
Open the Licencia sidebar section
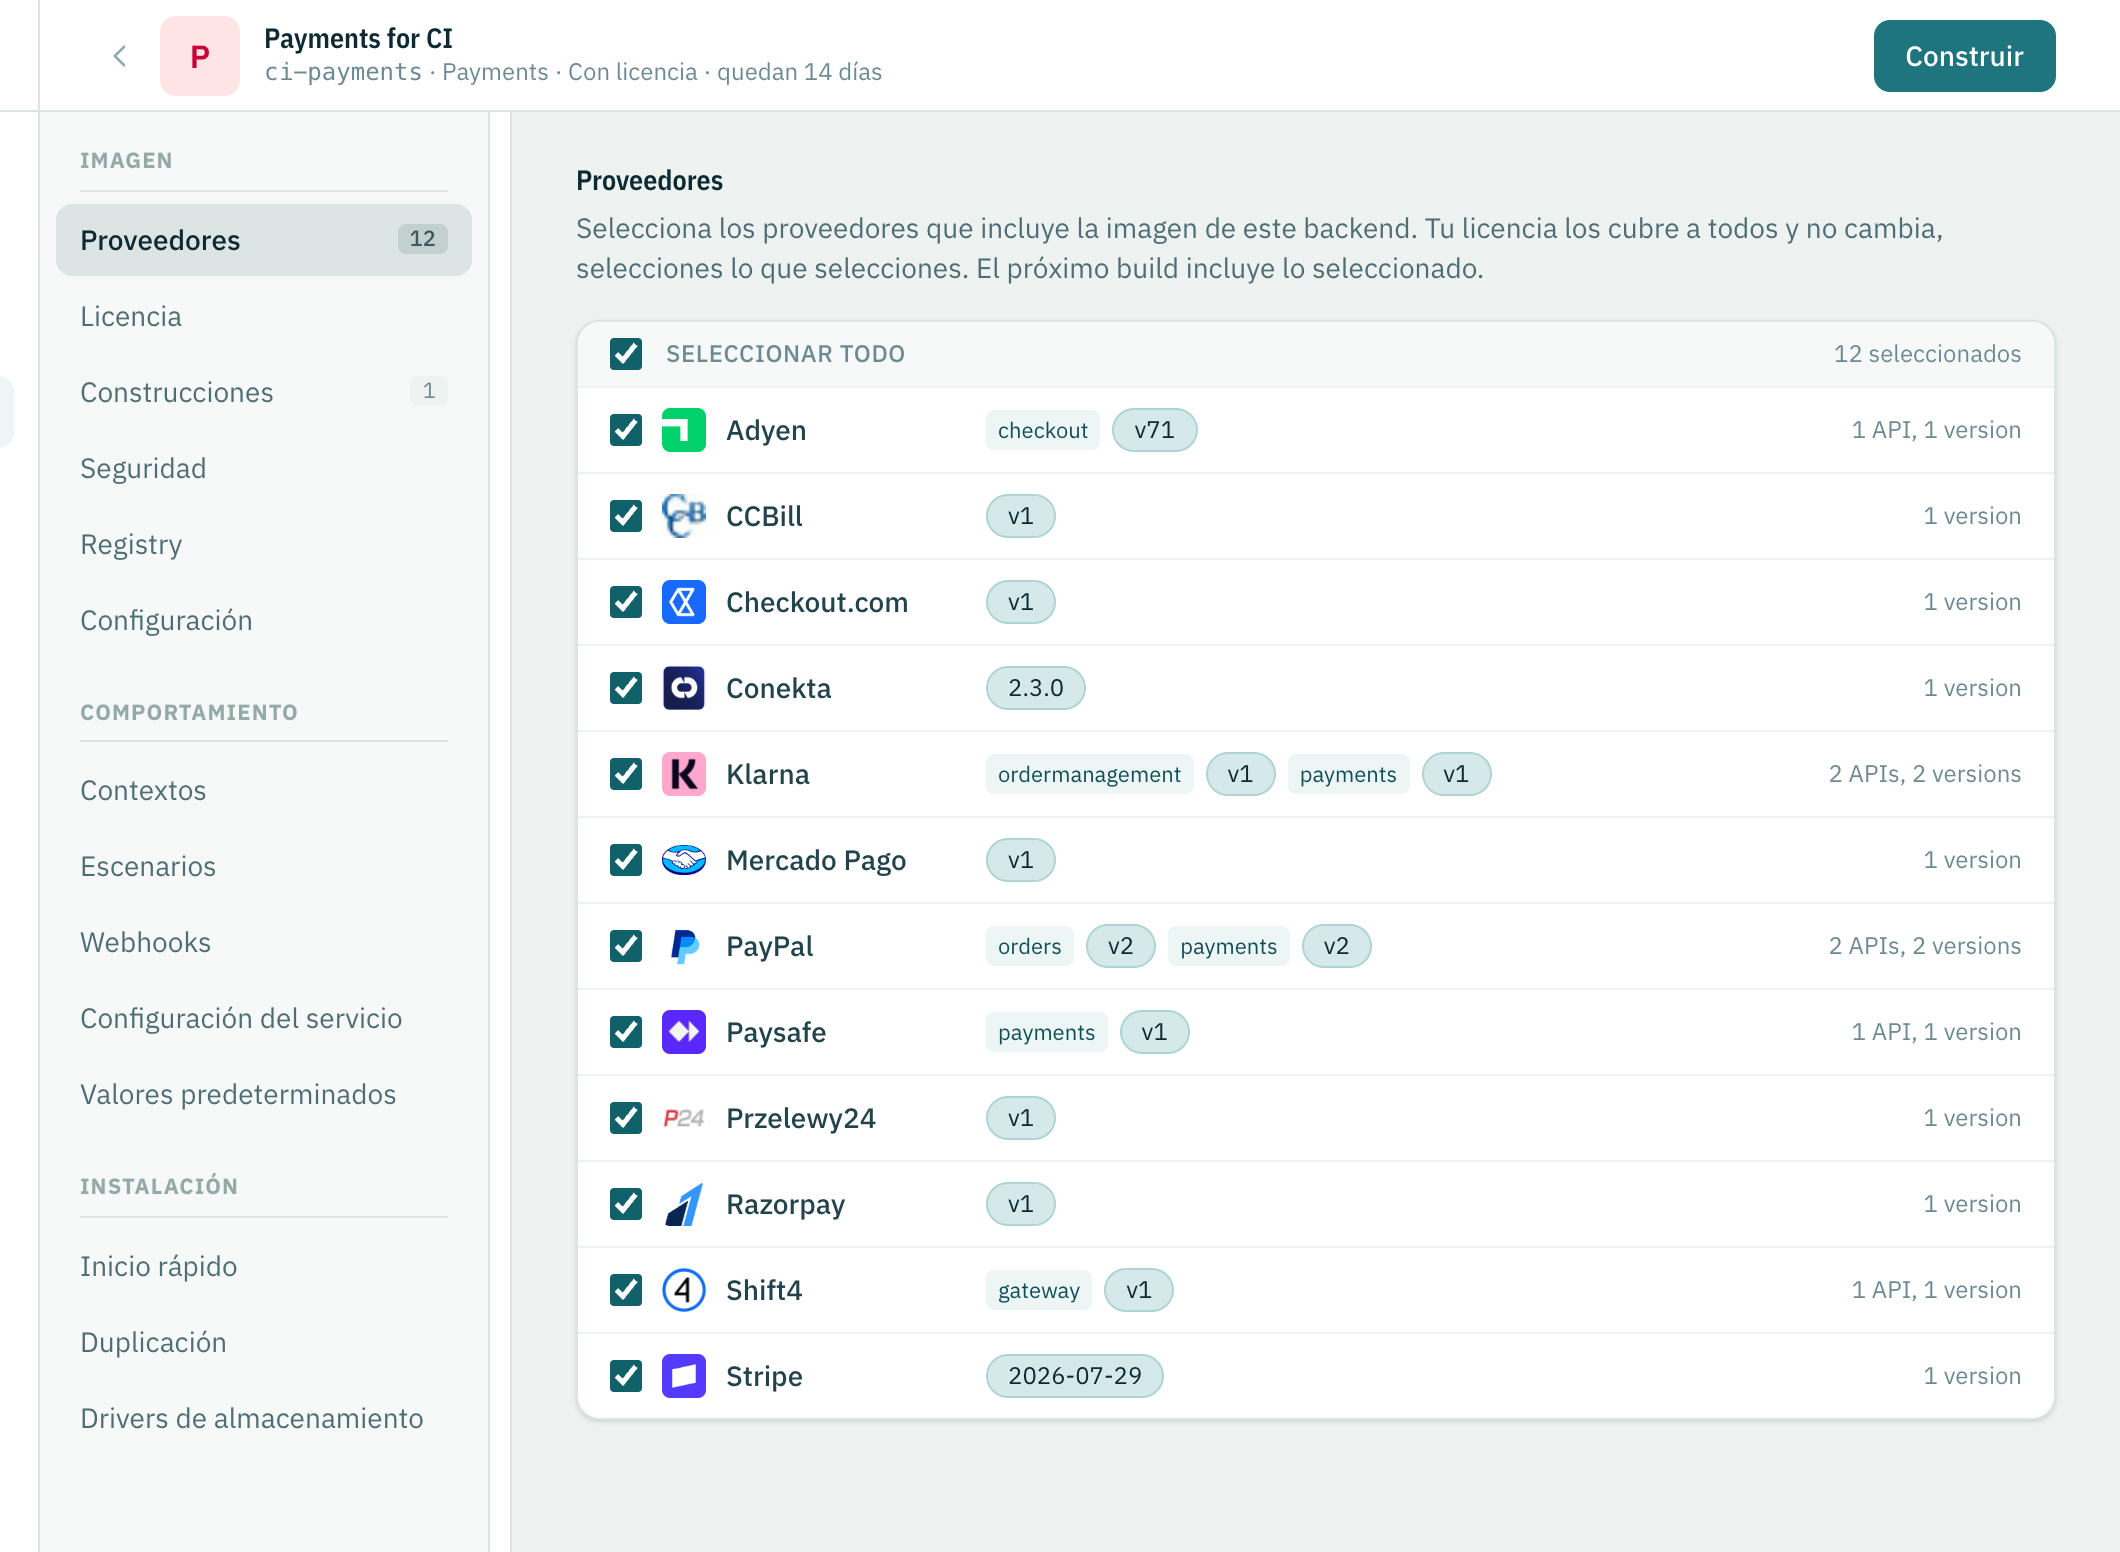[x=264, y=316]
